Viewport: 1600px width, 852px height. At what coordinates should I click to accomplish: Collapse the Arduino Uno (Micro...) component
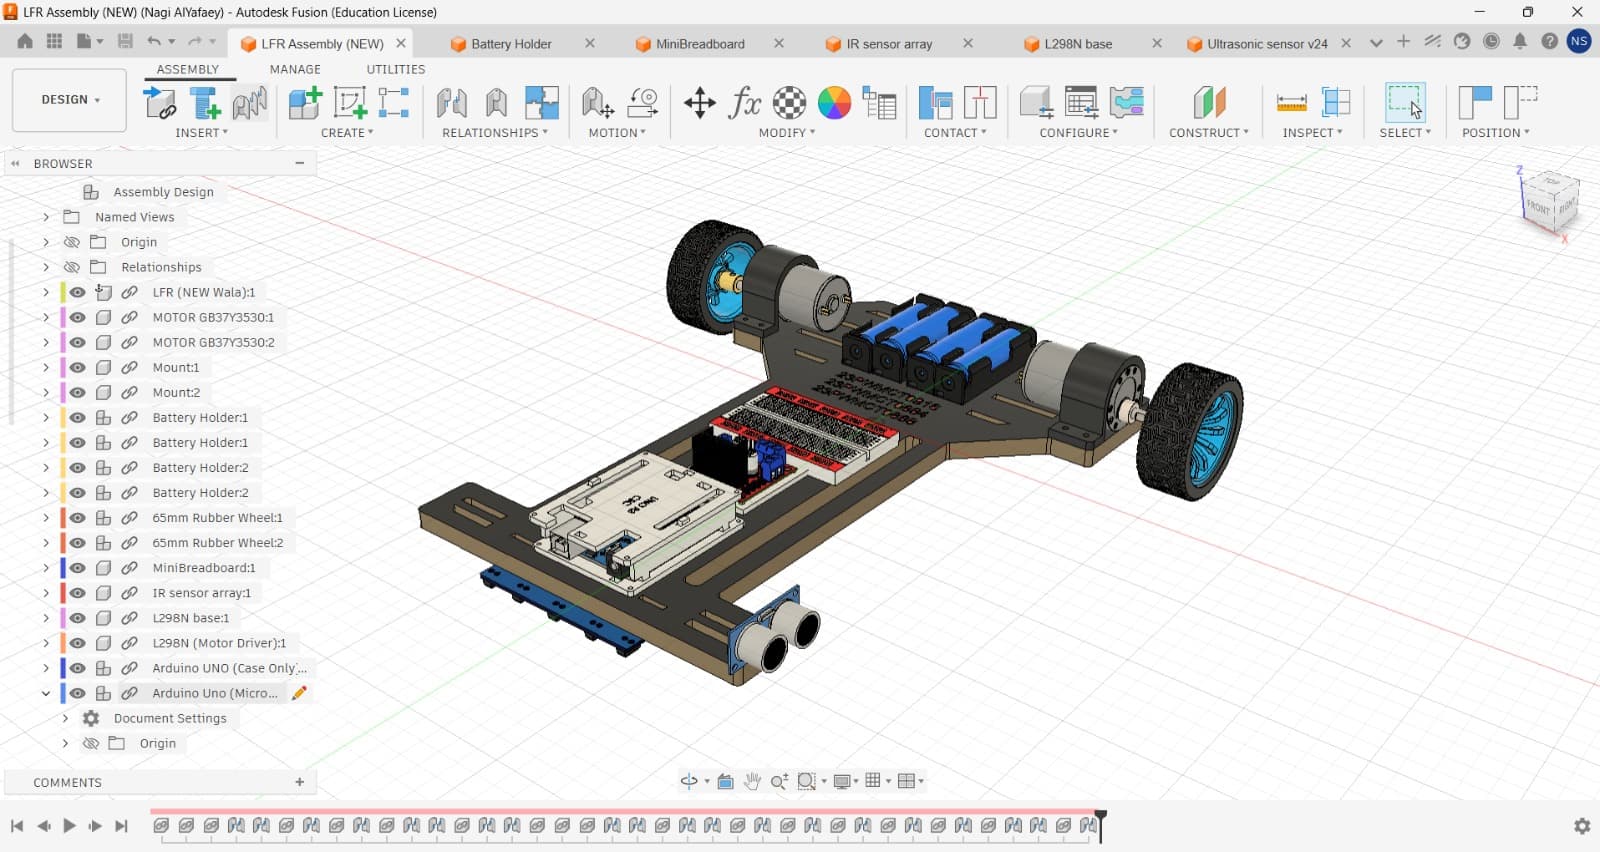coord(46,693)
